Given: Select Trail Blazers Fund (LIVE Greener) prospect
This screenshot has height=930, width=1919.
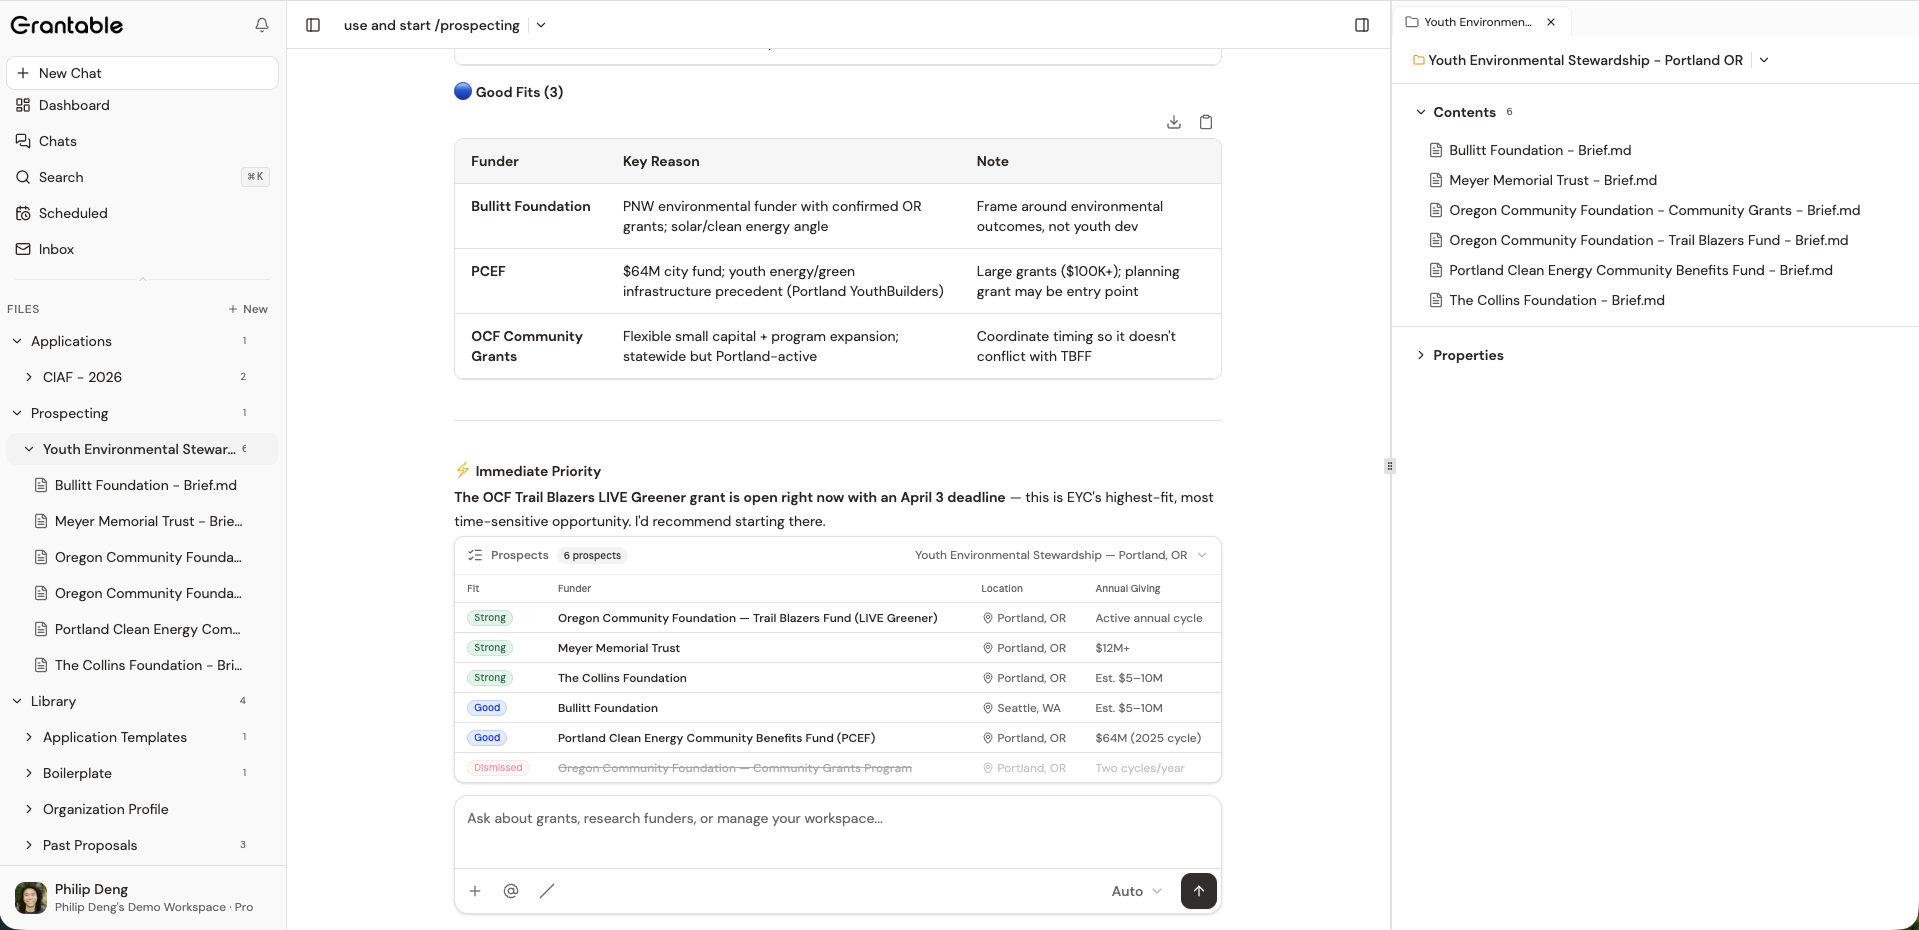Looking at the screenshot, I should coord(838,618).
